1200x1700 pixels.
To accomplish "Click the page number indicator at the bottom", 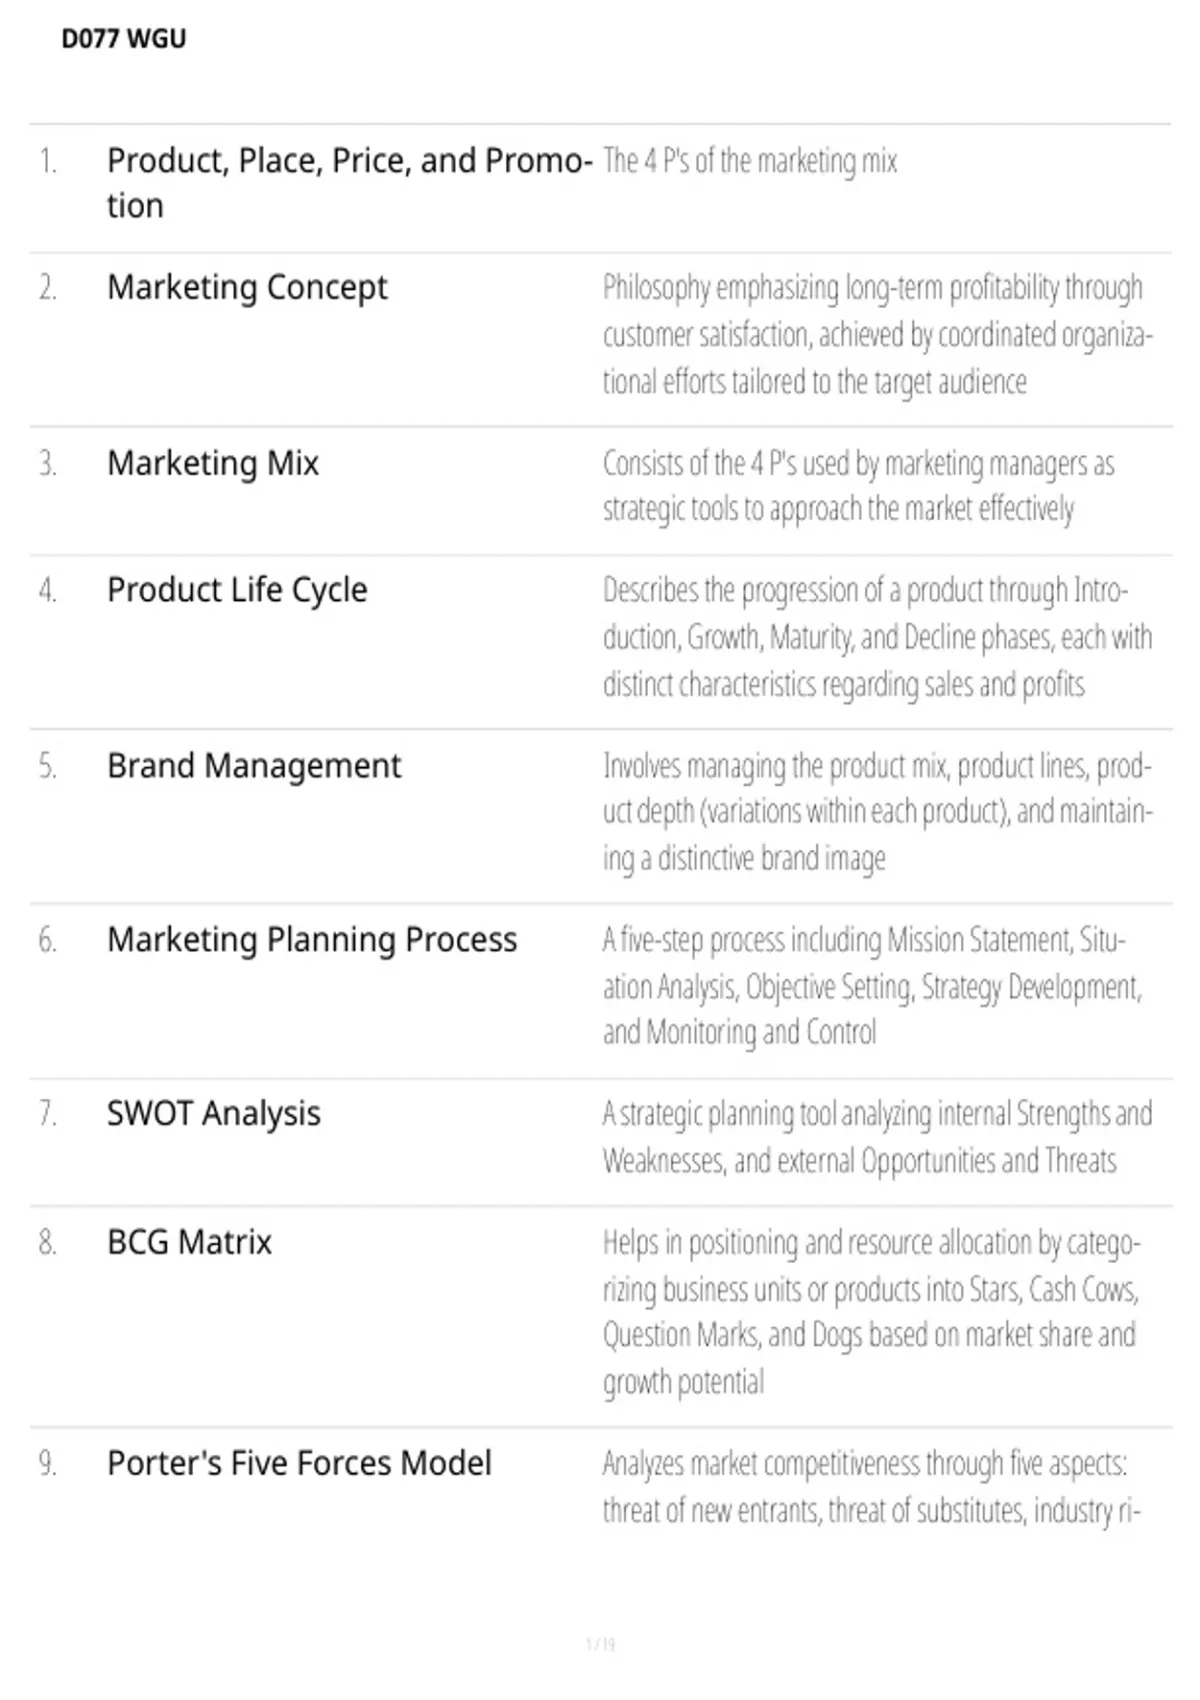I will (600, 1644).
